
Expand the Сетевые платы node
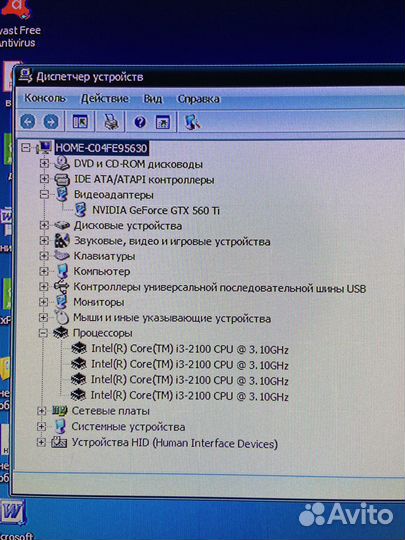tap(41, 411)
